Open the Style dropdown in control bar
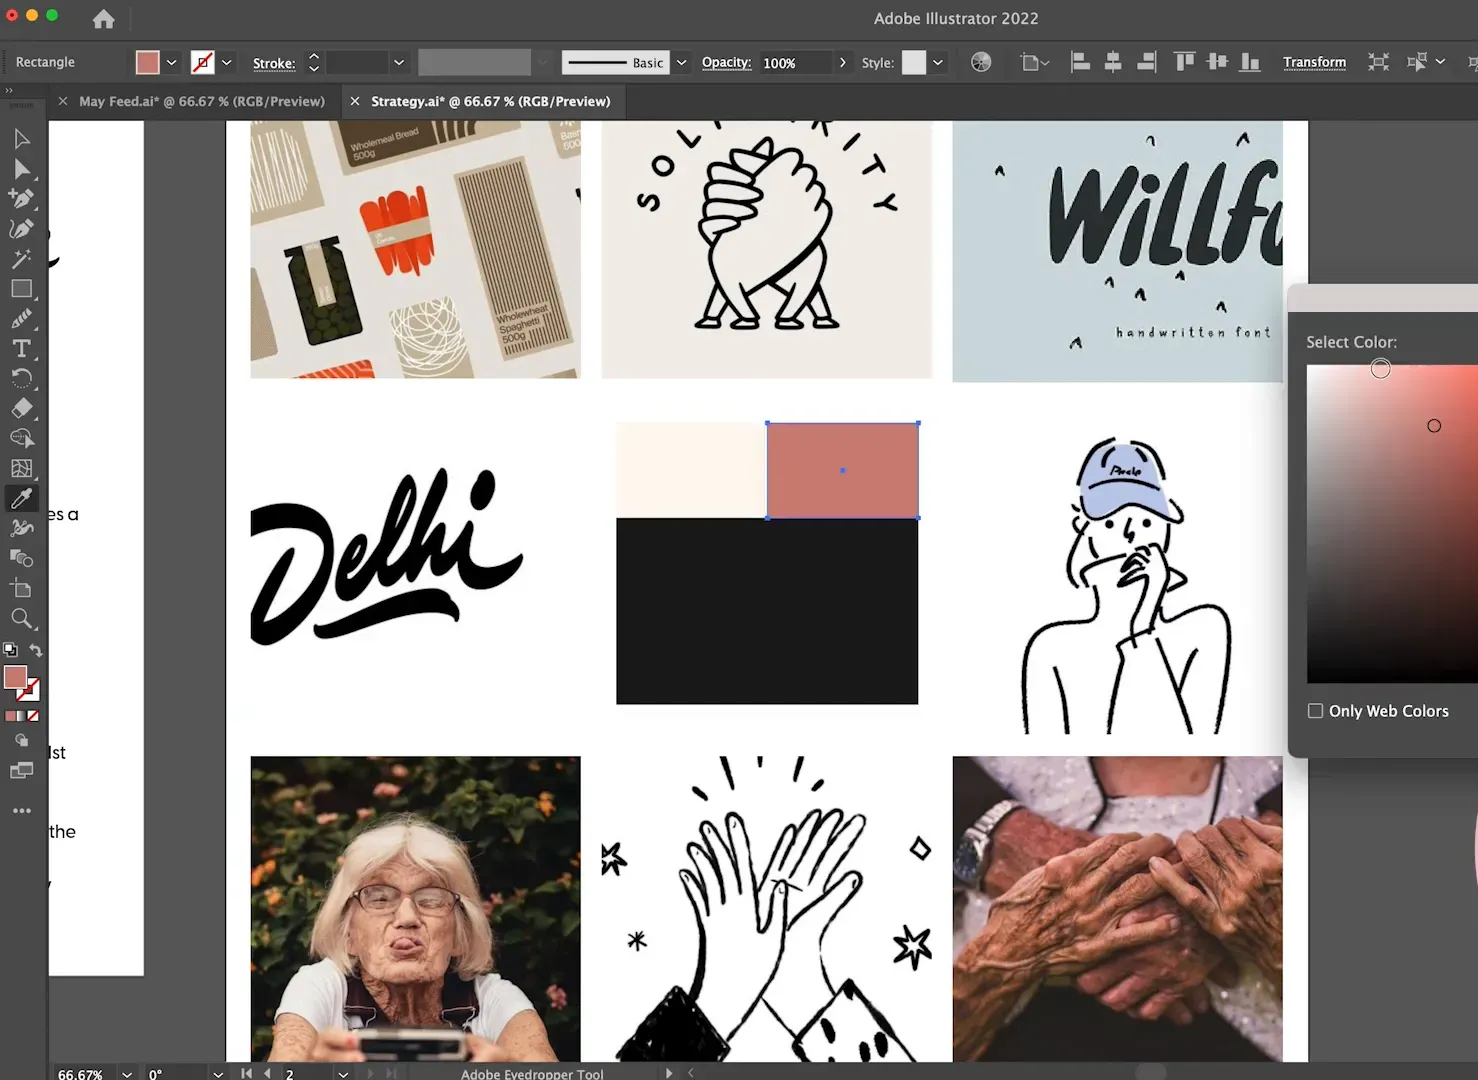The height and width of the screenshot is (1080, 1478). [937, 62]
